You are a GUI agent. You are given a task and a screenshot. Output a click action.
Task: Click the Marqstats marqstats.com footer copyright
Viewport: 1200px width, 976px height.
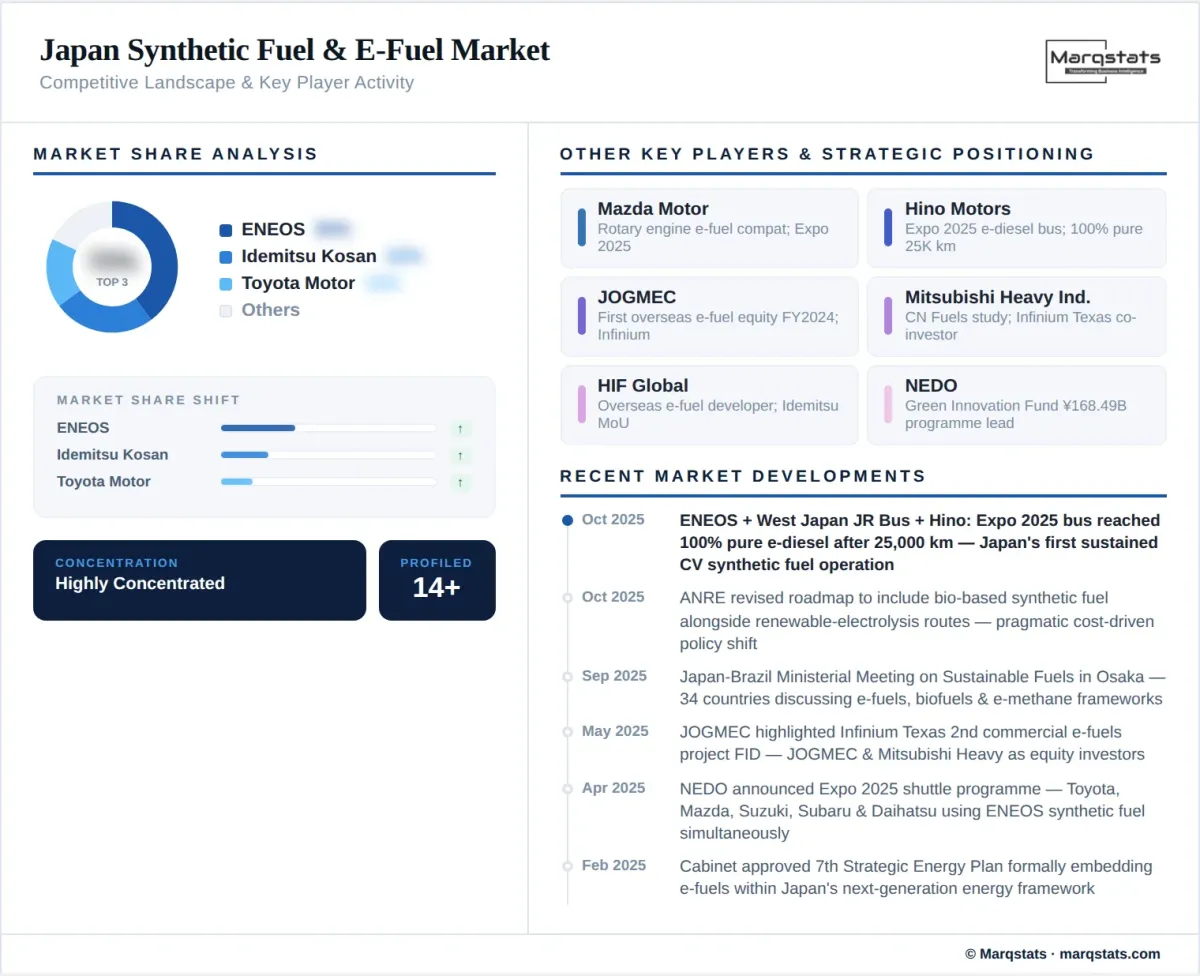(1063, 954)
